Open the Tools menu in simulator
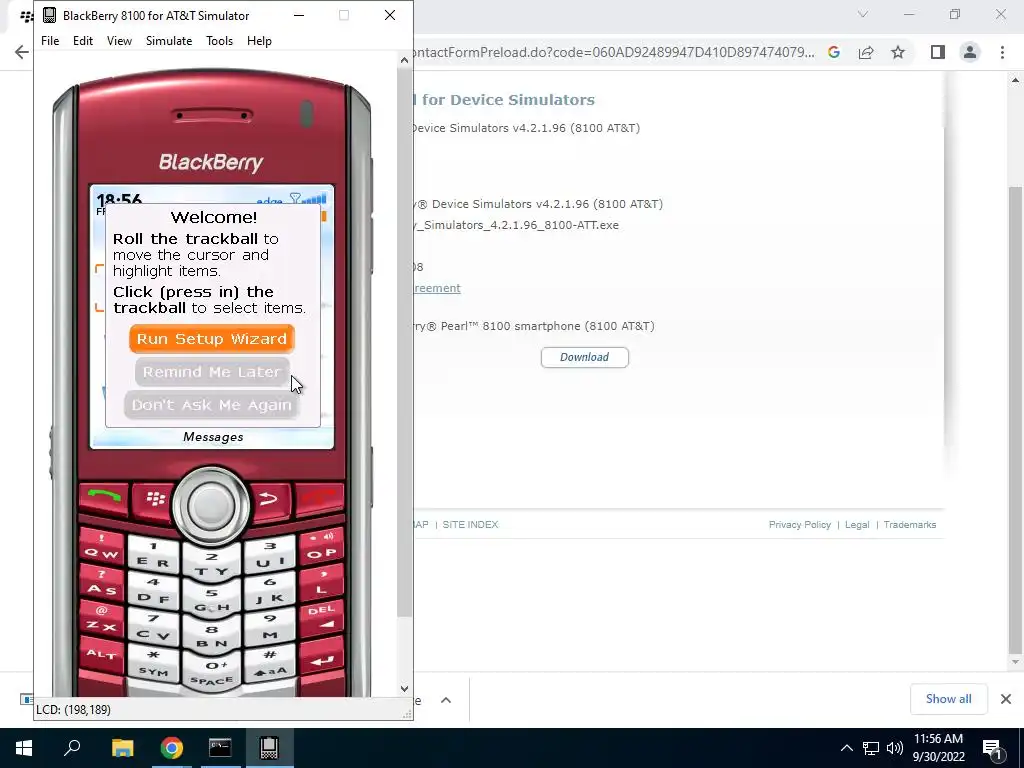1024x768 pixels. (x=219, y=40)
